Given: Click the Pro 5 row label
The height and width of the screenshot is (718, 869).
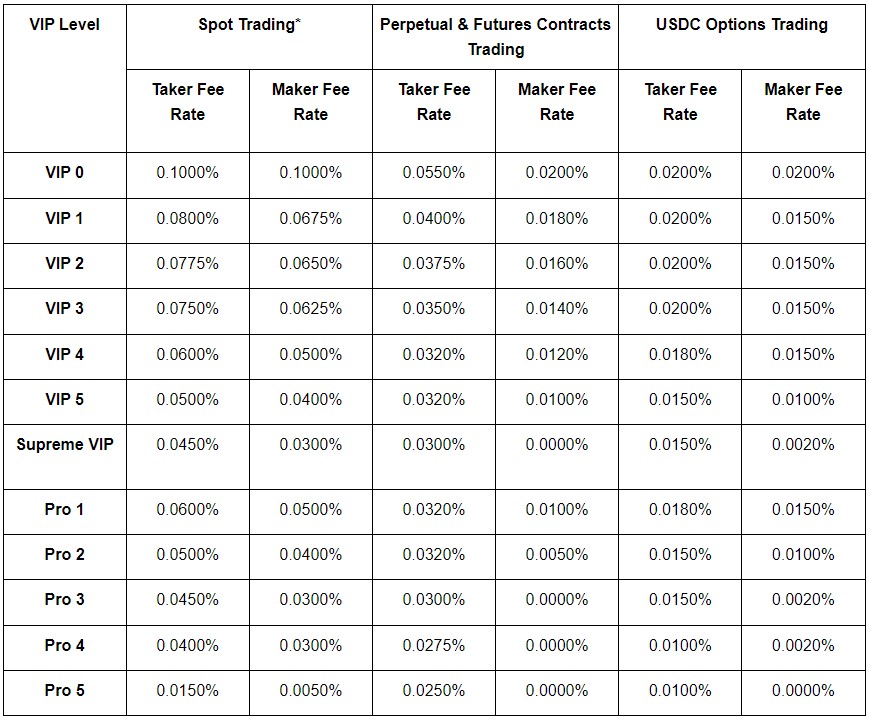Looking at the screenshot, I should pos(65,690).
